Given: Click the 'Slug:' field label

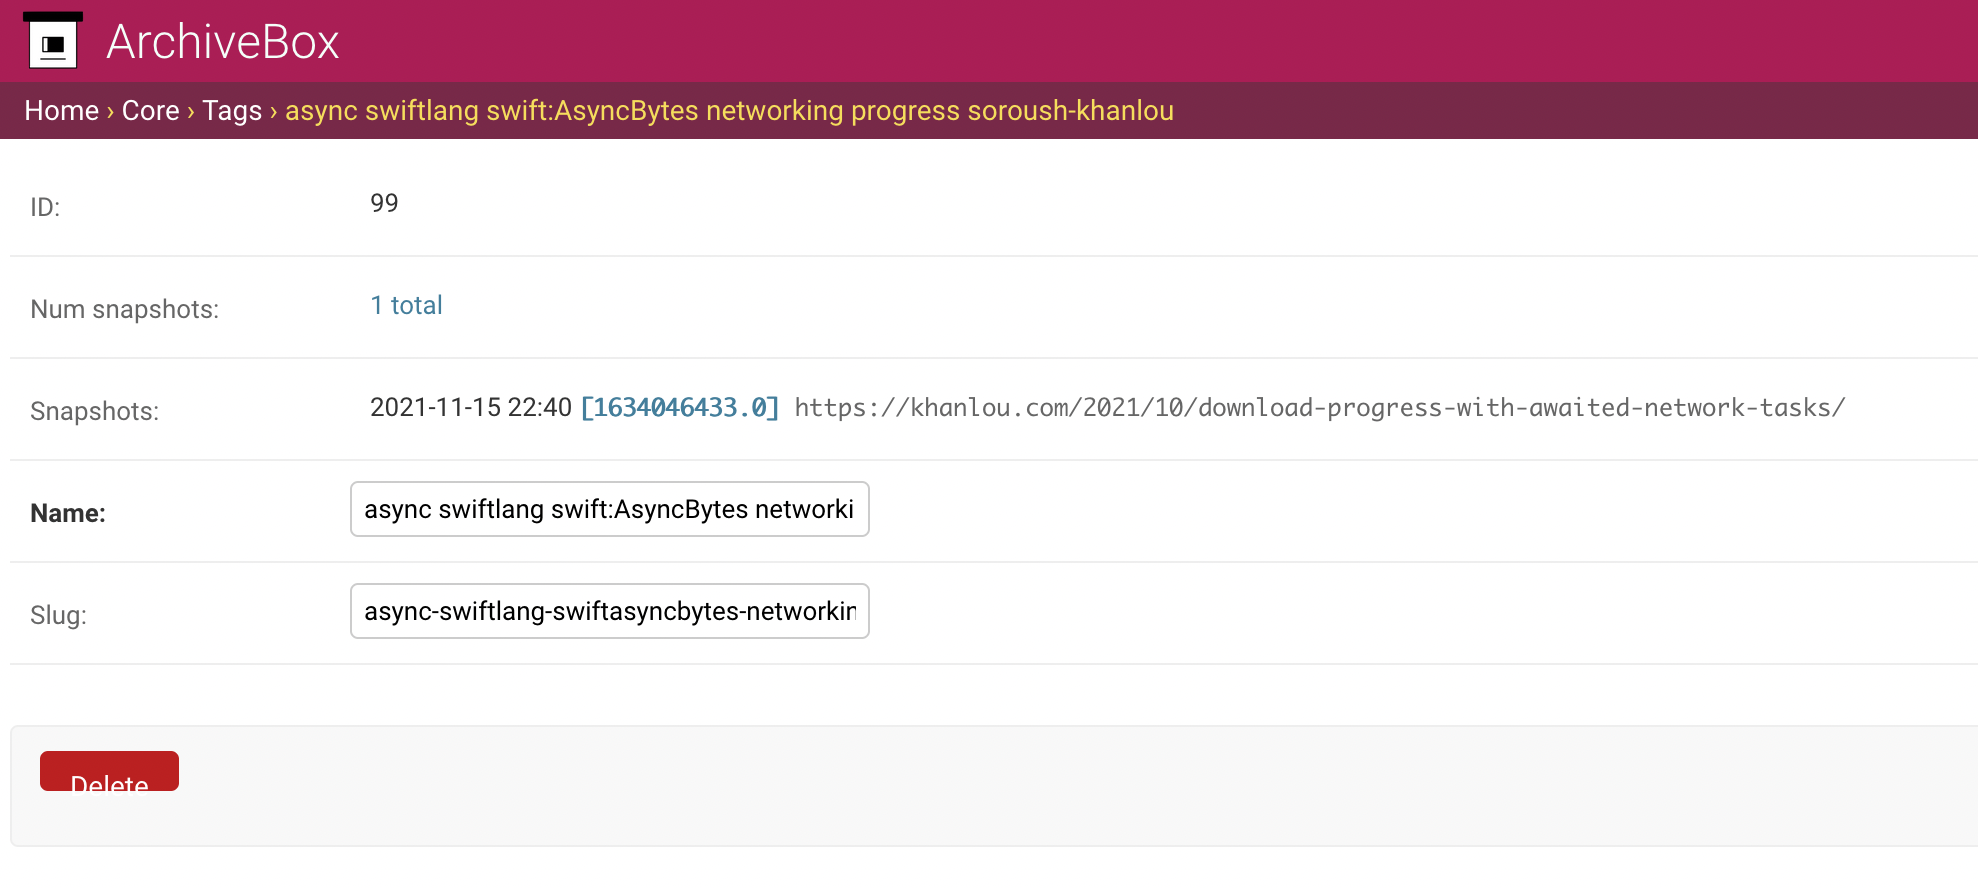Looking at the screenshot, I should pyautogui.click(x=59, y=615).
